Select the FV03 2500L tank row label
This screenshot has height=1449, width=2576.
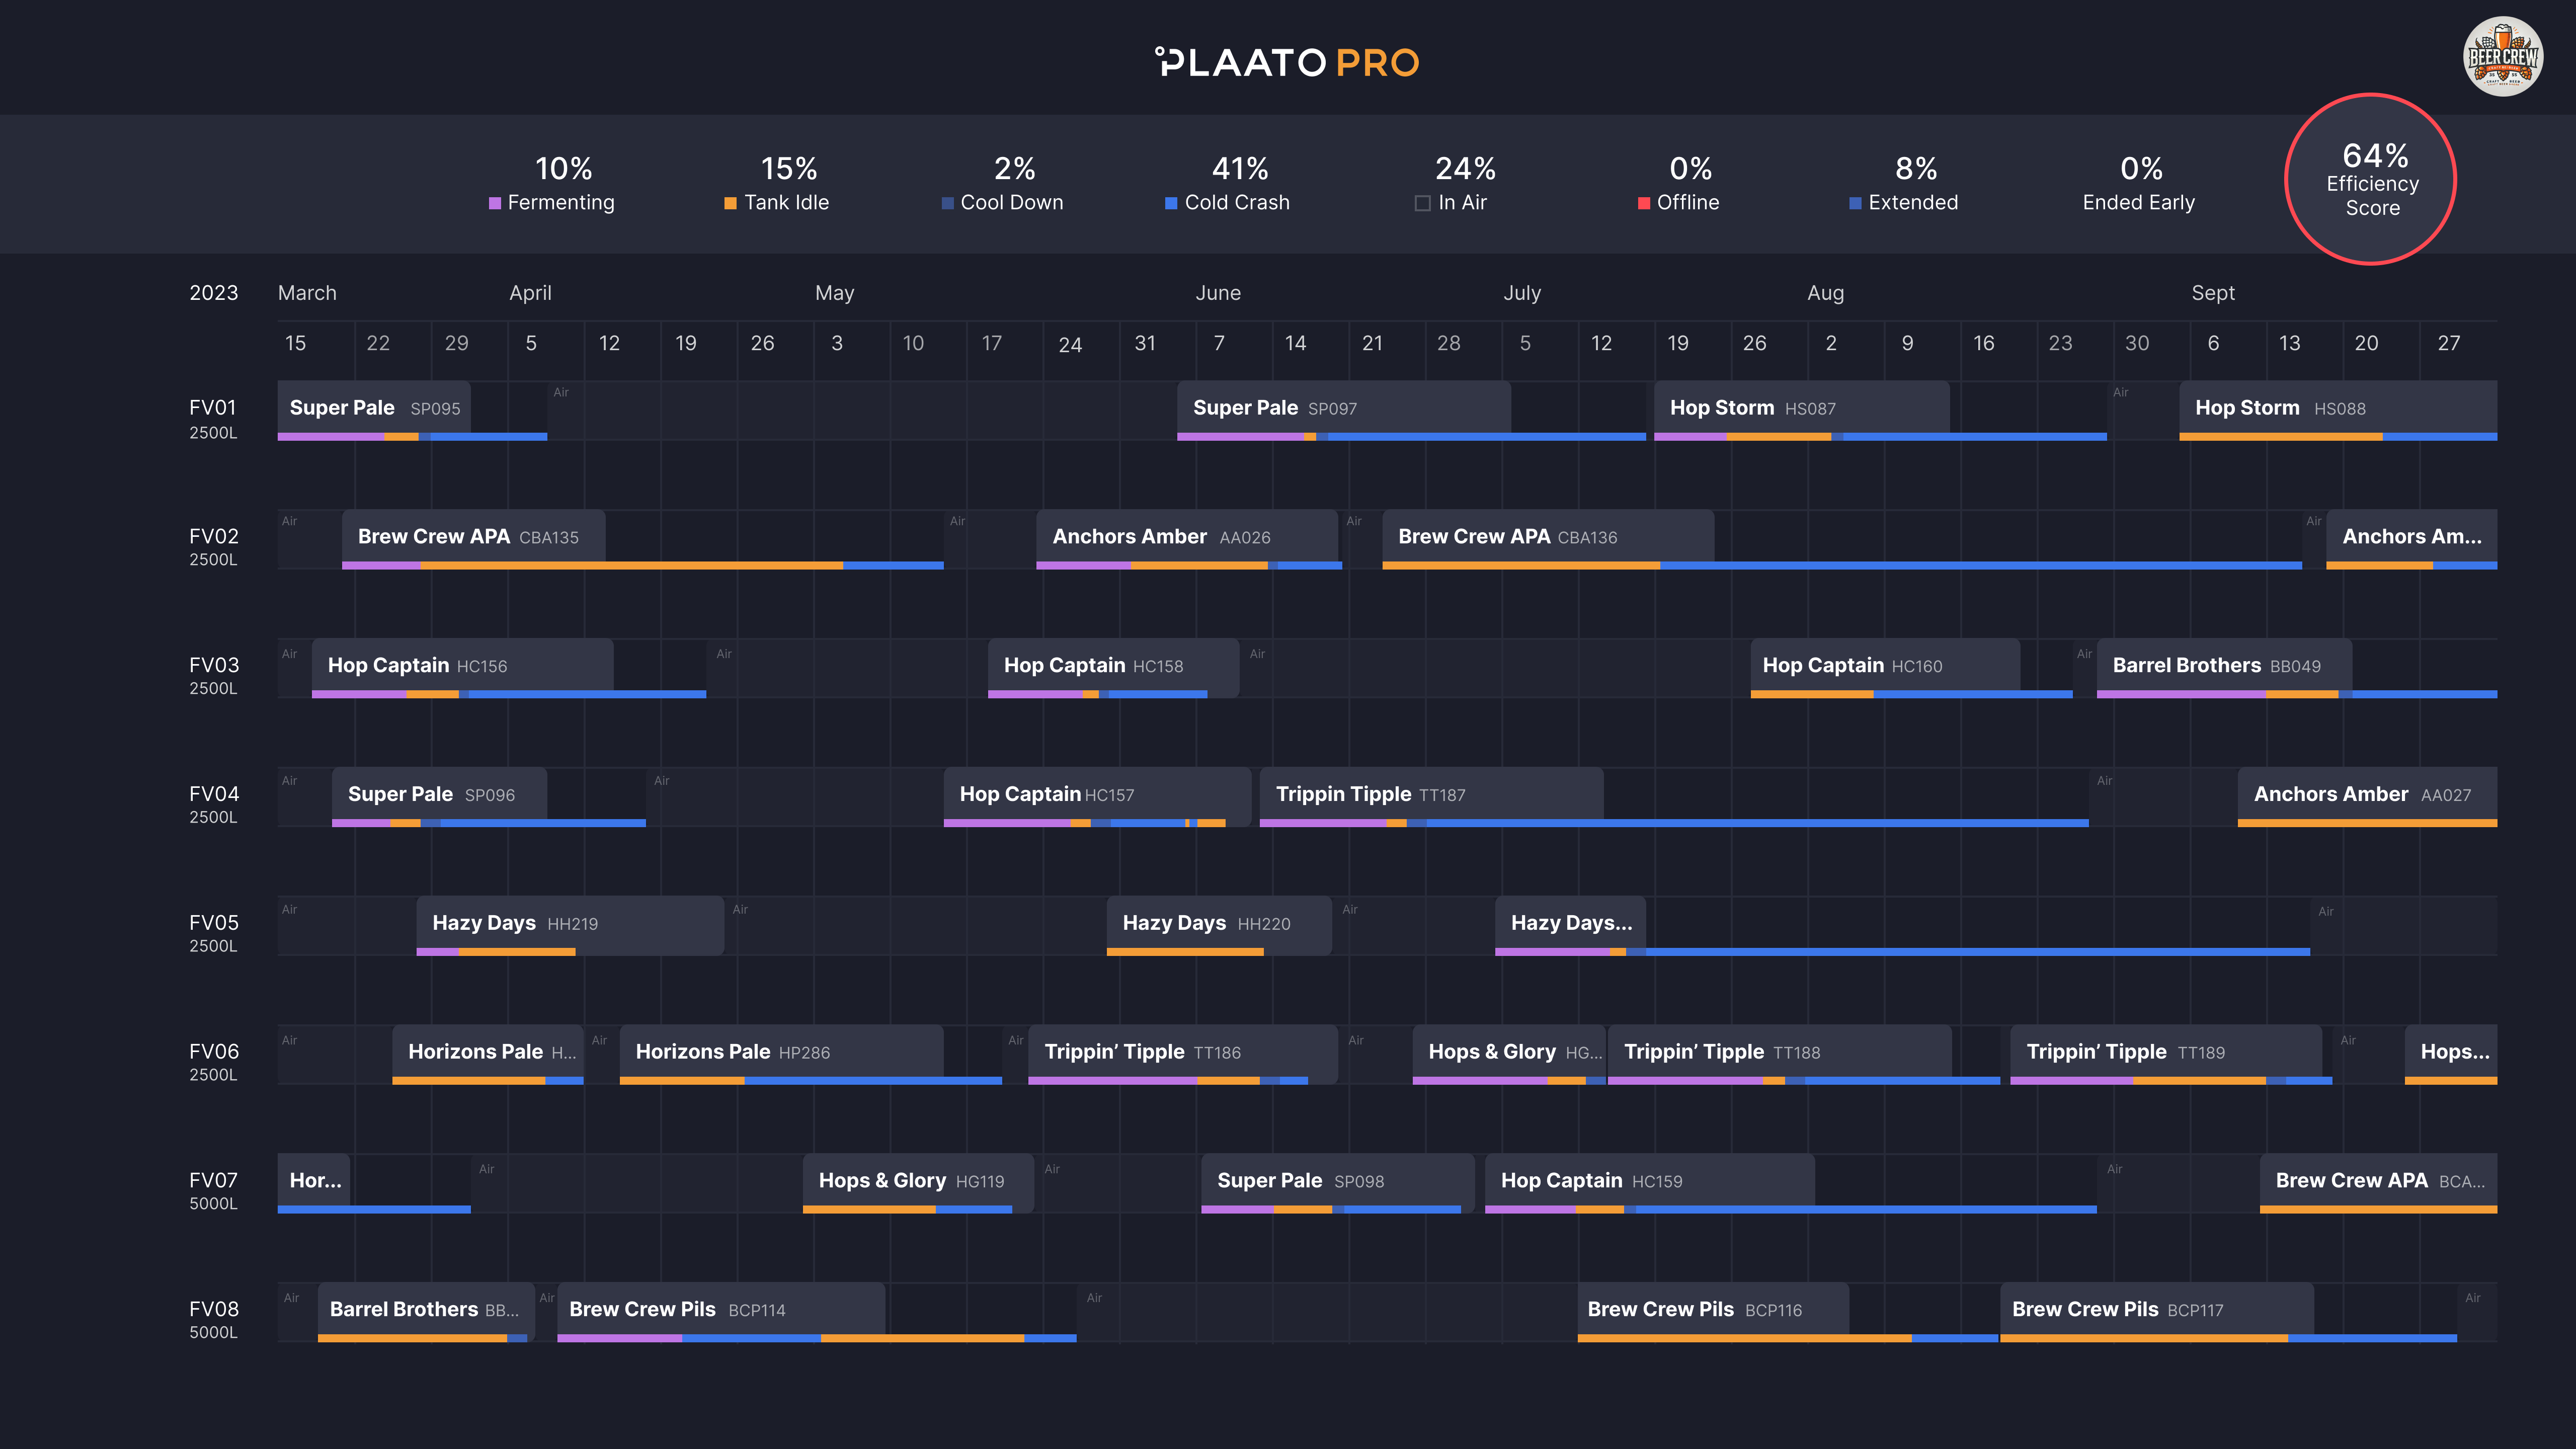(214, 675)
